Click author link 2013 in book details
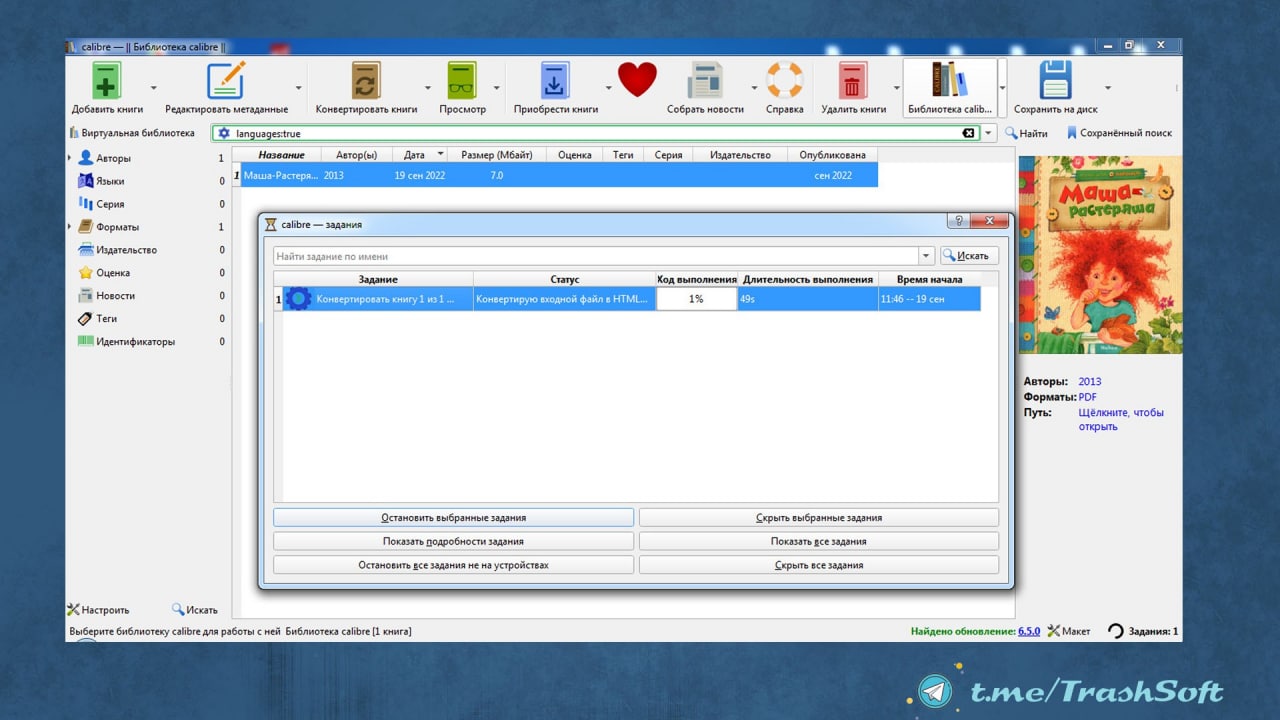1280x720 pixels. click(x=1089, y=382)
